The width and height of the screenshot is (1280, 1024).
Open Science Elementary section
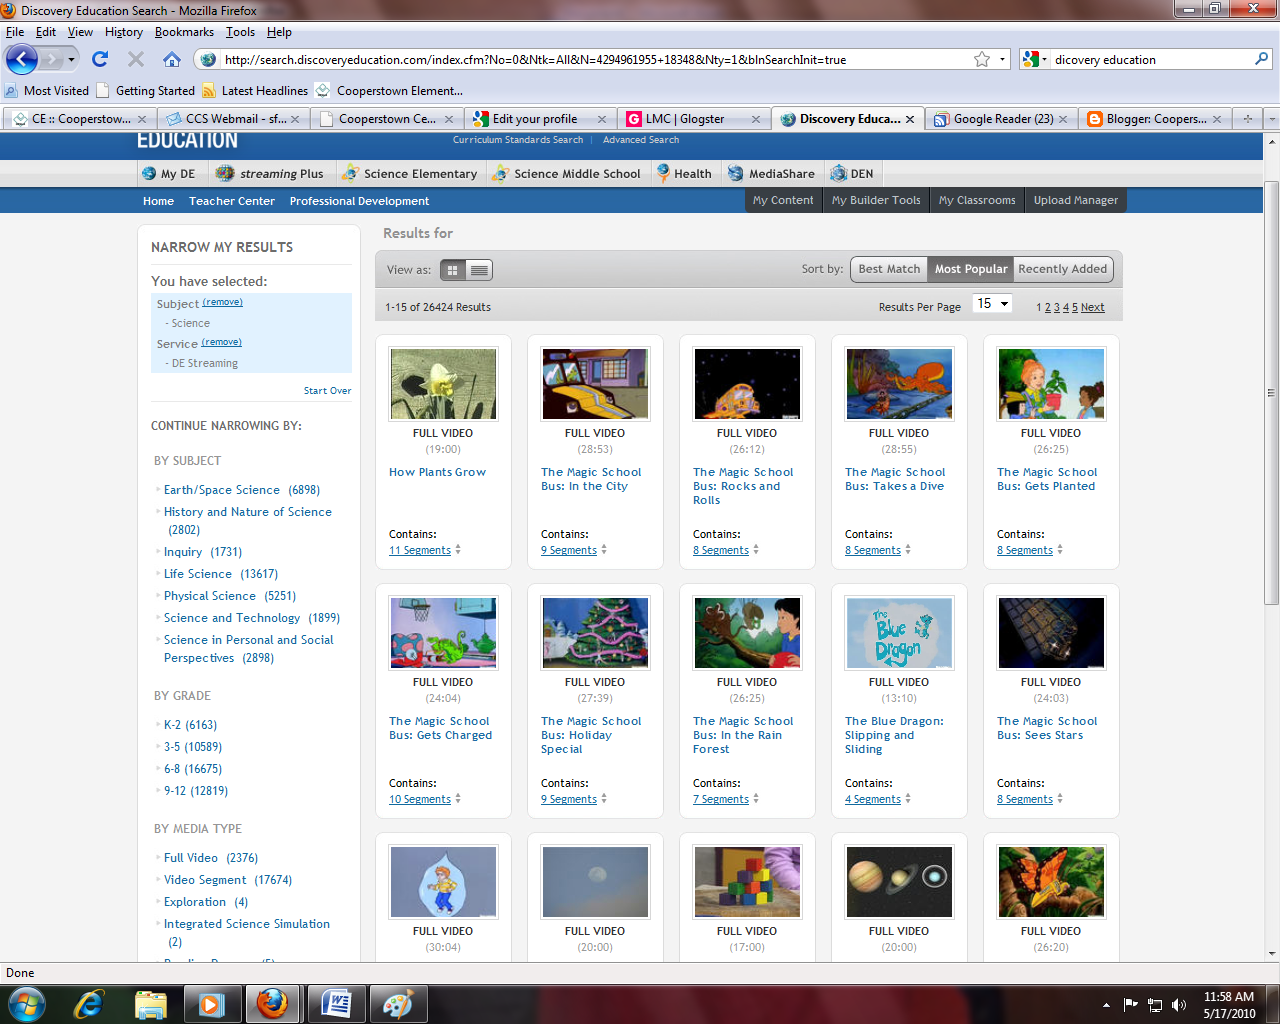[409, 173]
